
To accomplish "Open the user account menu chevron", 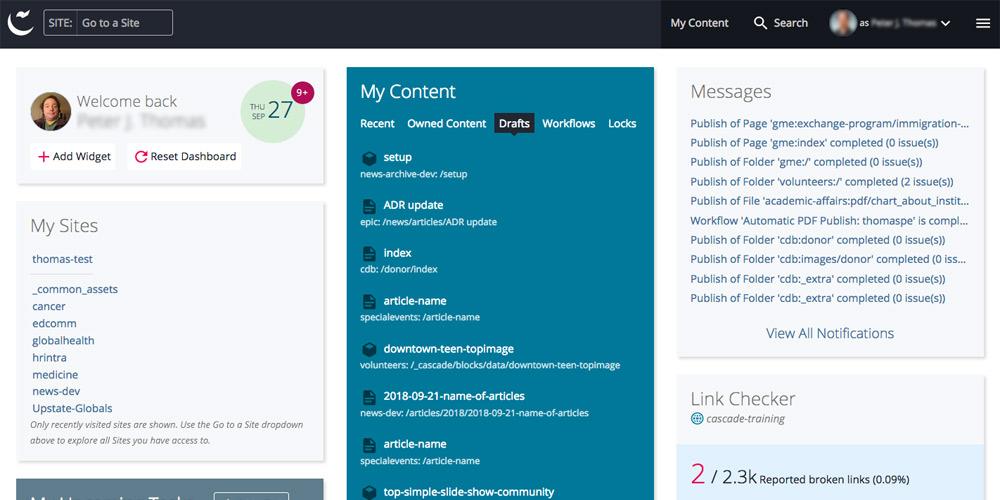I will [x=946, y=24].
